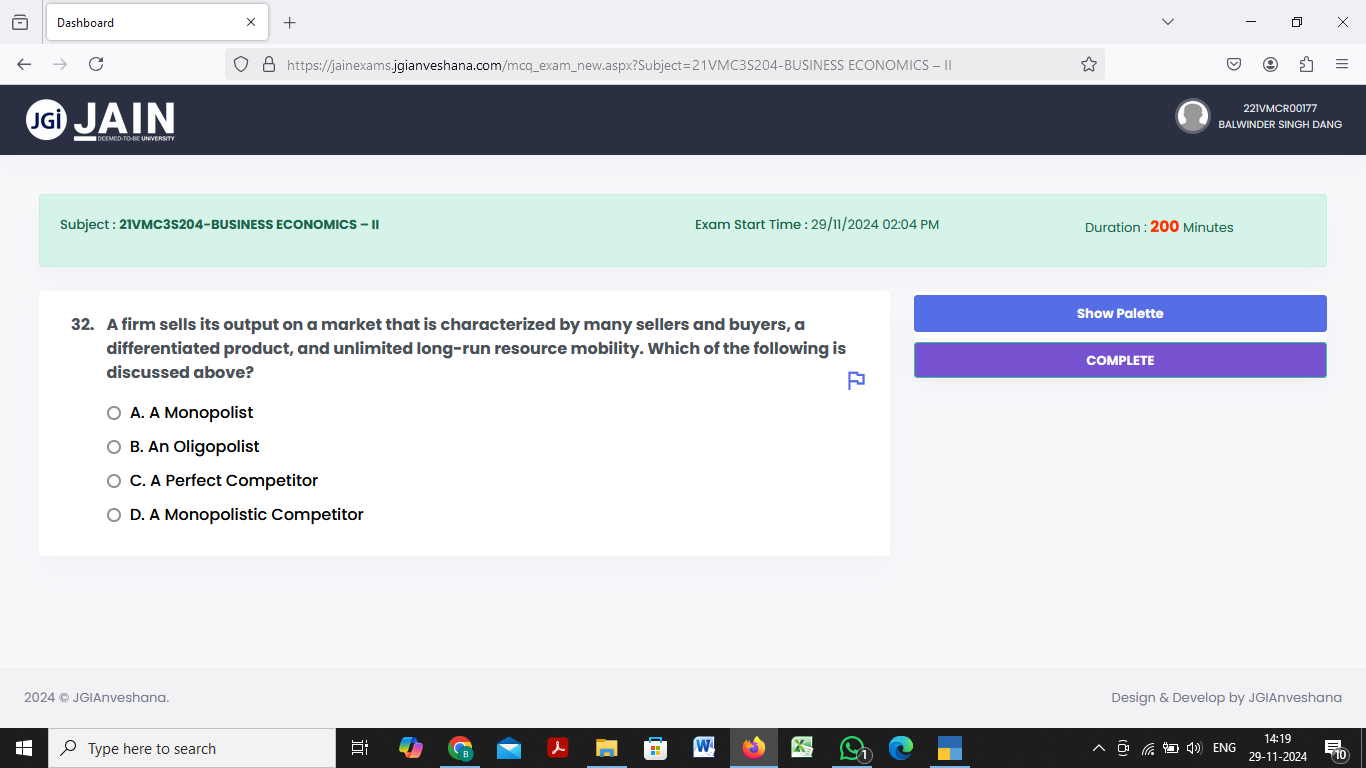The width and height of the screenshot is (1366, 768).
Task: Click the Firefox extensions puzzle icon
Action: coord(1306,63)
